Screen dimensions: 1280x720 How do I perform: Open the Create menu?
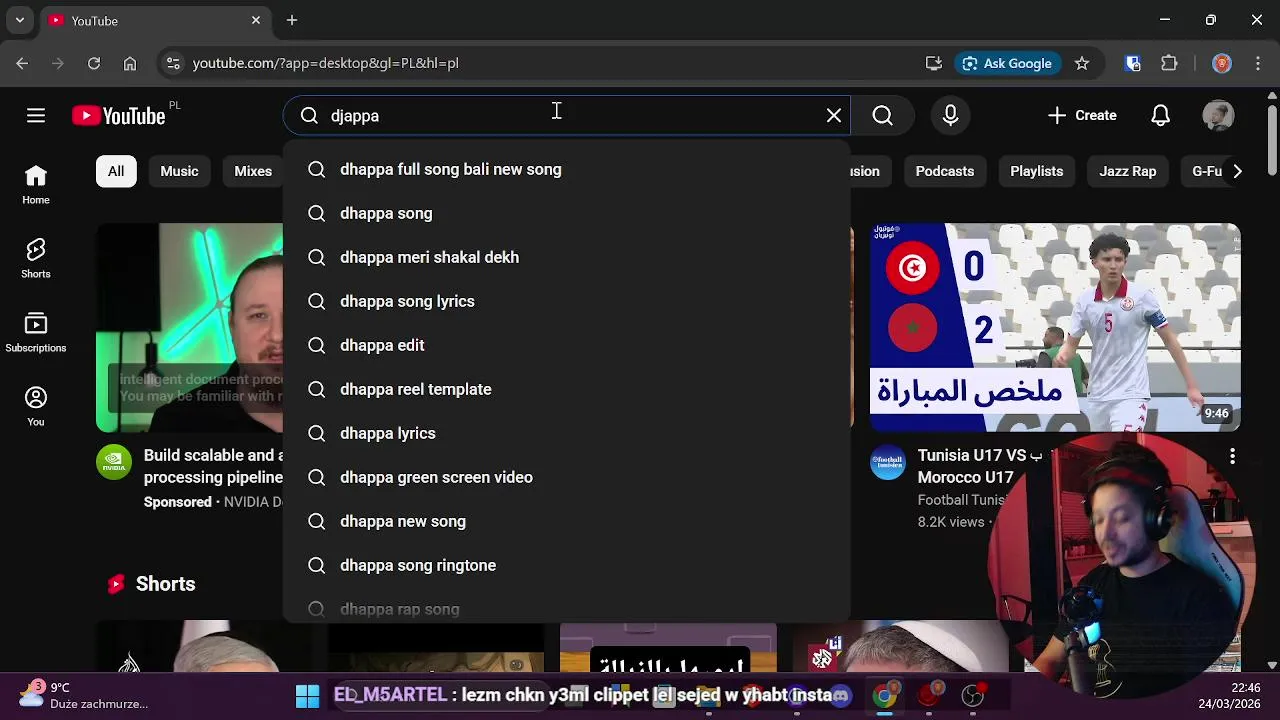[x=1082, y=116]
